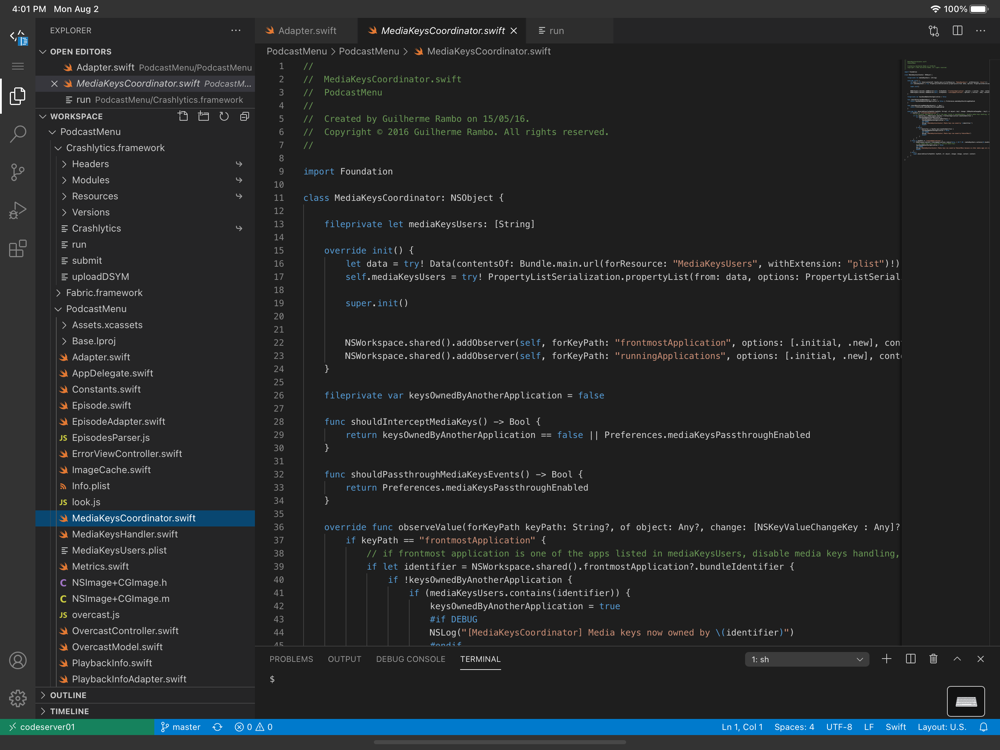This screenshot has height=750, width=1000.
Task: Kill the terminal with trash icon
Action: point(933,659)
